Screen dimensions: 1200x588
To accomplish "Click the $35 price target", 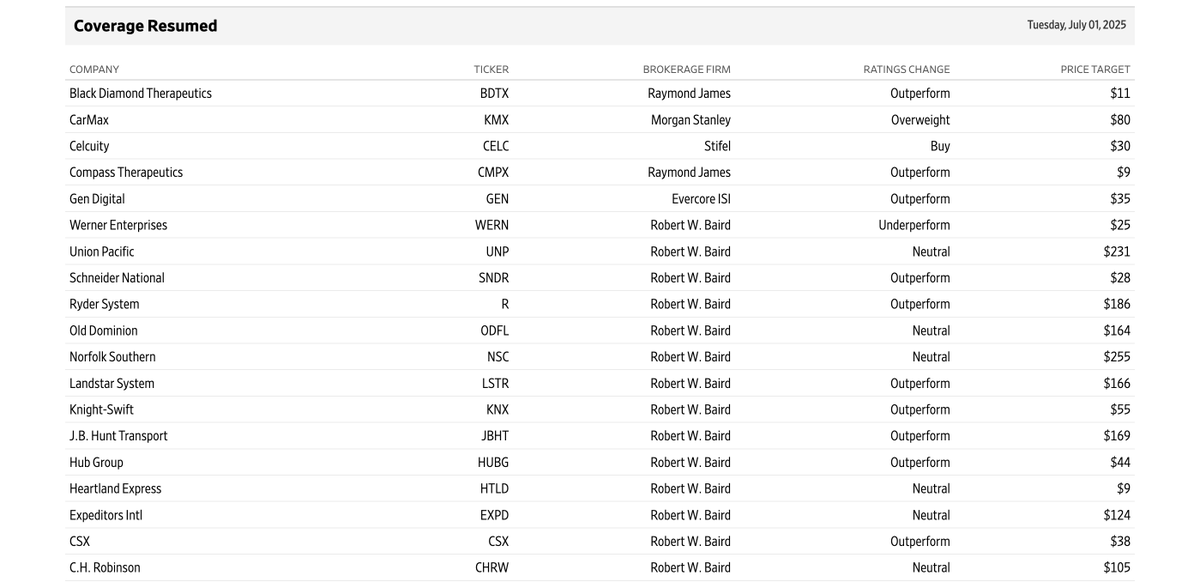I will pos(1120,199).
